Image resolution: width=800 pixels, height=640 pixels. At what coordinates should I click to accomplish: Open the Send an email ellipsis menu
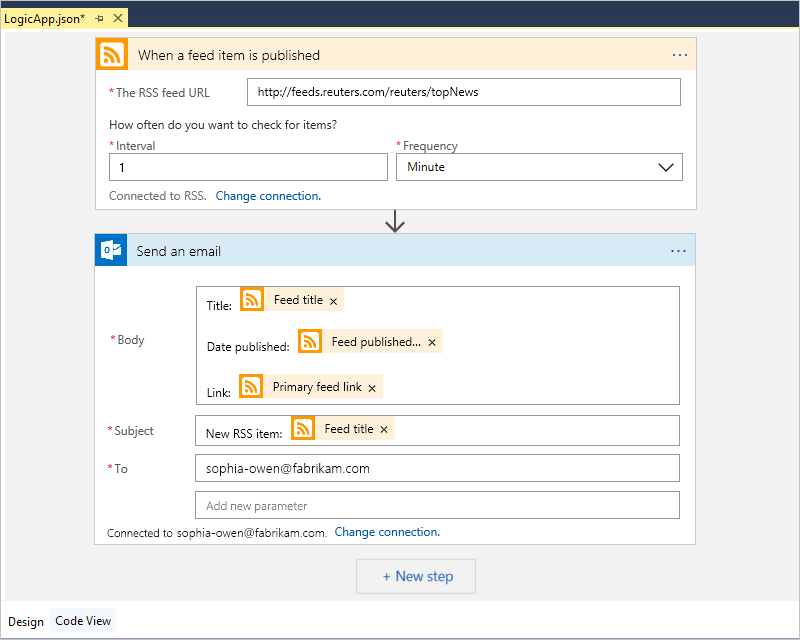pos(678,250)
